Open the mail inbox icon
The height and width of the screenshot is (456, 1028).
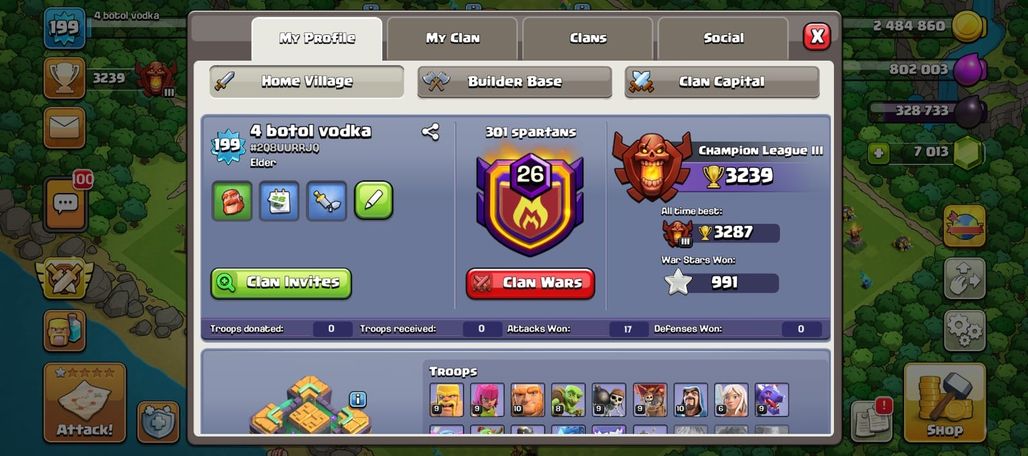(64, 128)
